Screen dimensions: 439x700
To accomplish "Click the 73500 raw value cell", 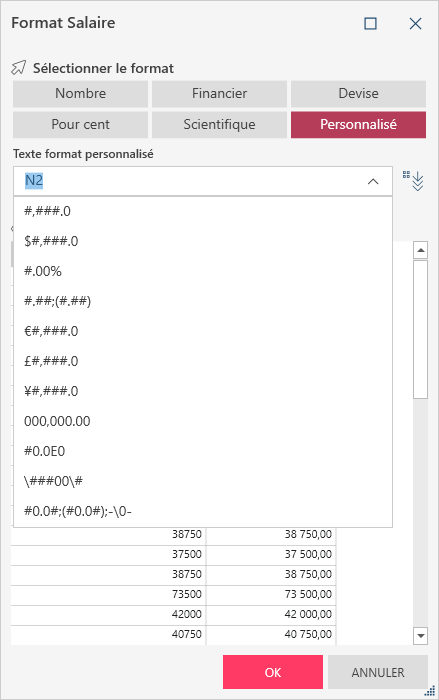I will 108,594.
